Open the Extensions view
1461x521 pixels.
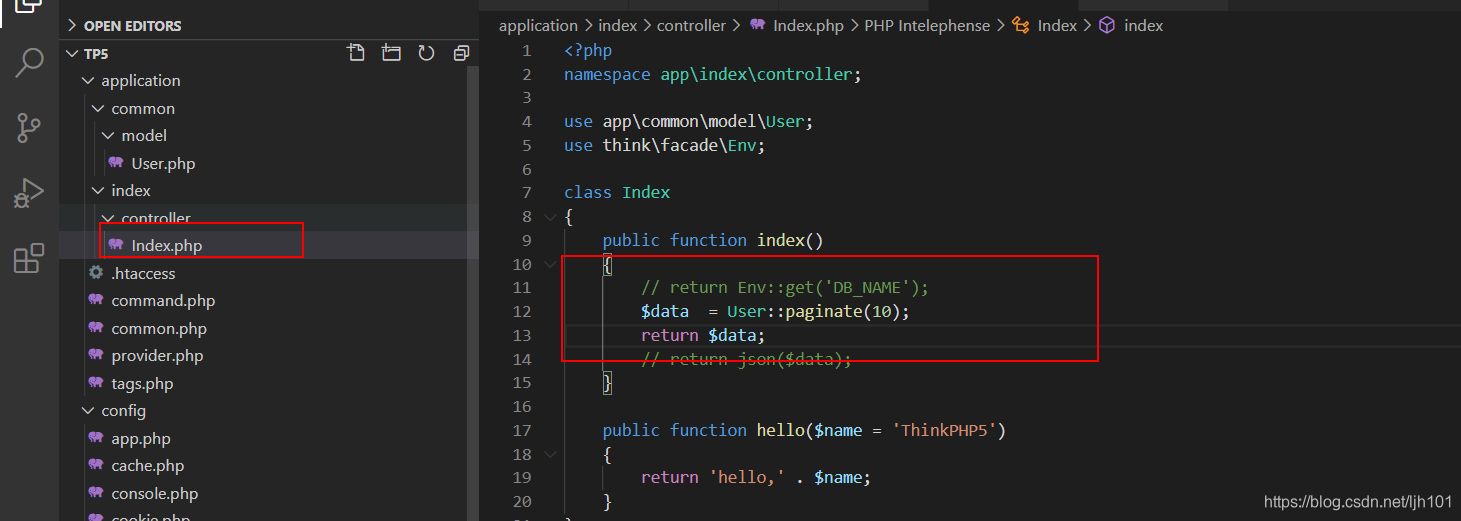[x=29, y=258]
